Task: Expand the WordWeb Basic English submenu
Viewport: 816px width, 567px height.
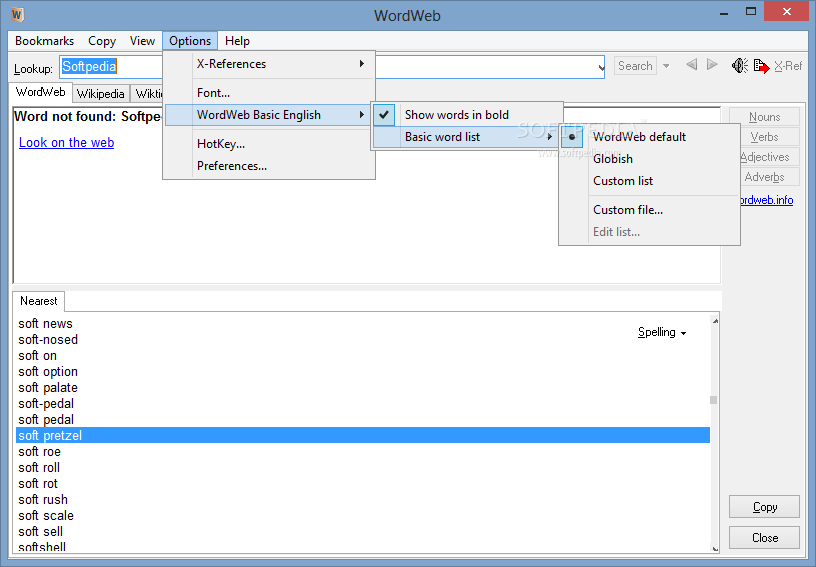Action: click(x=267, y=115)
